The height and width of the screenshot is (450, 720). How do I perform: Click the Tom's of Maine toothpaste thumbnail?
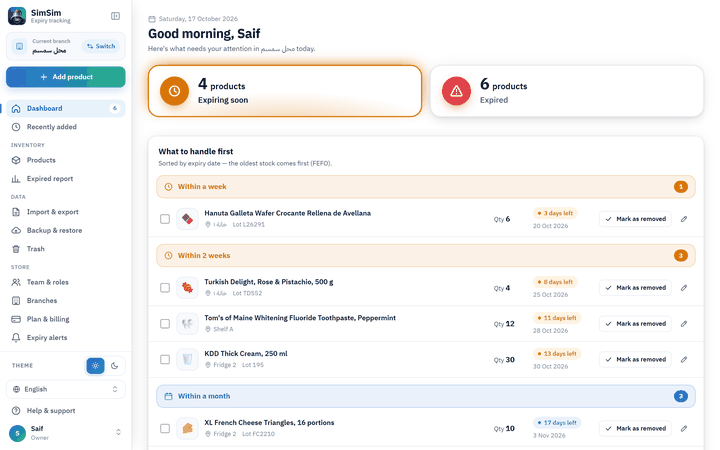[187, 324]
